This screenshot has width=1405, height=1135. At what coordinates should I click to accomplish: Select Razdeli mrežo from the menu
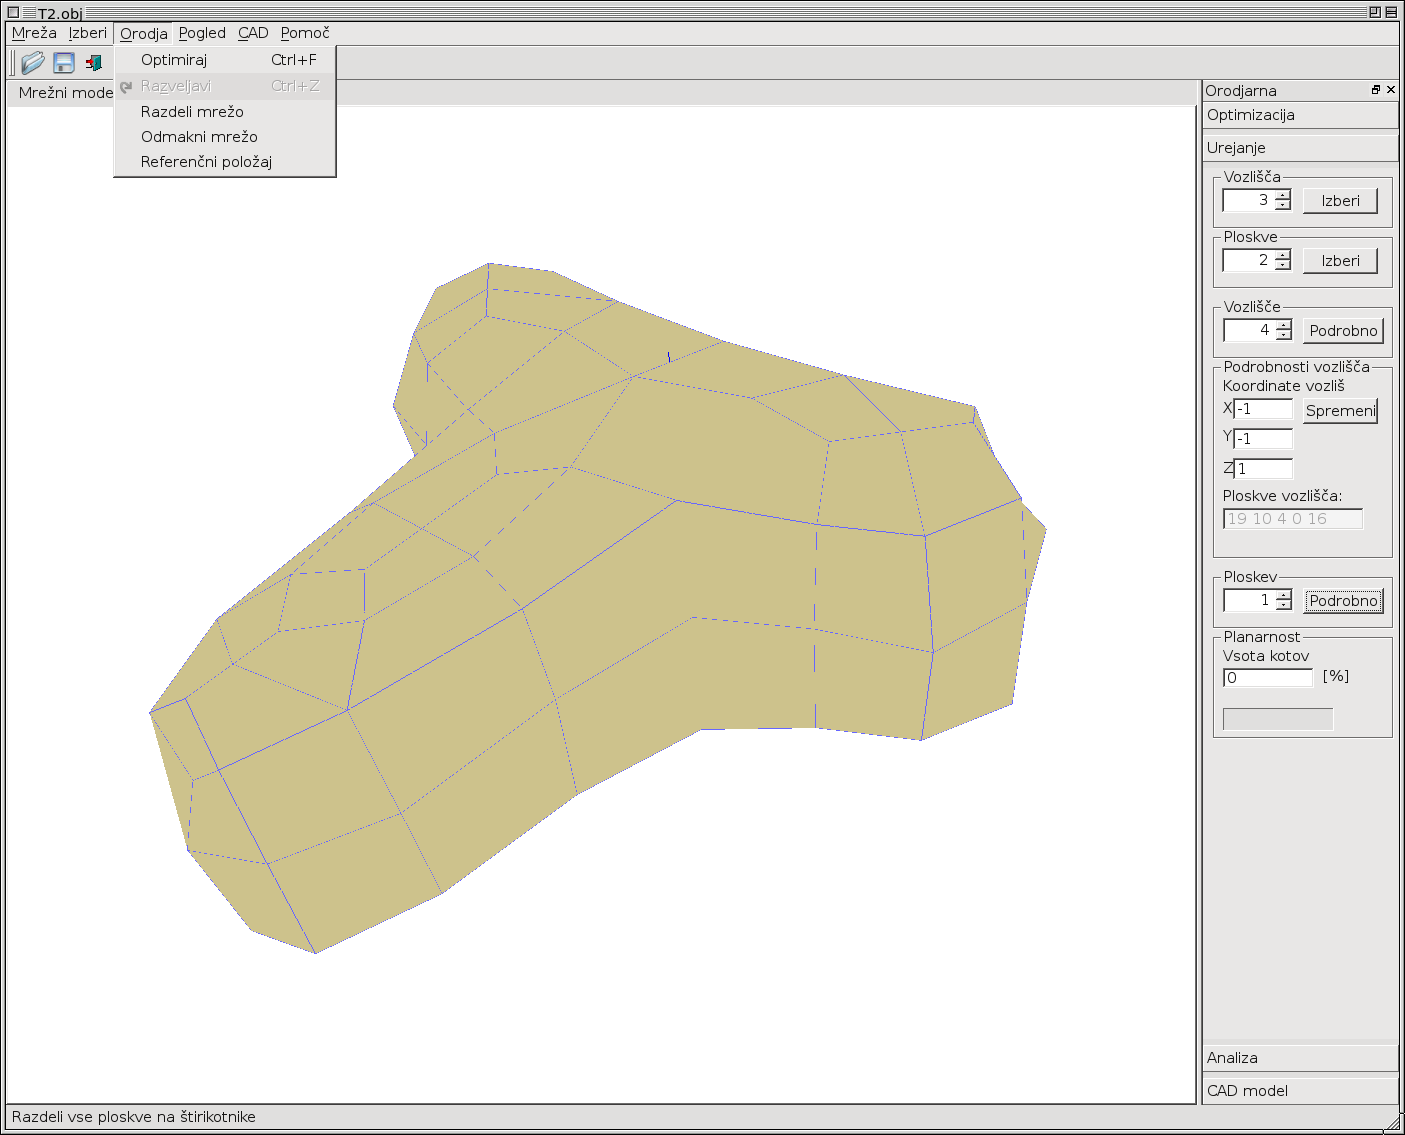(x=192, y=112)
